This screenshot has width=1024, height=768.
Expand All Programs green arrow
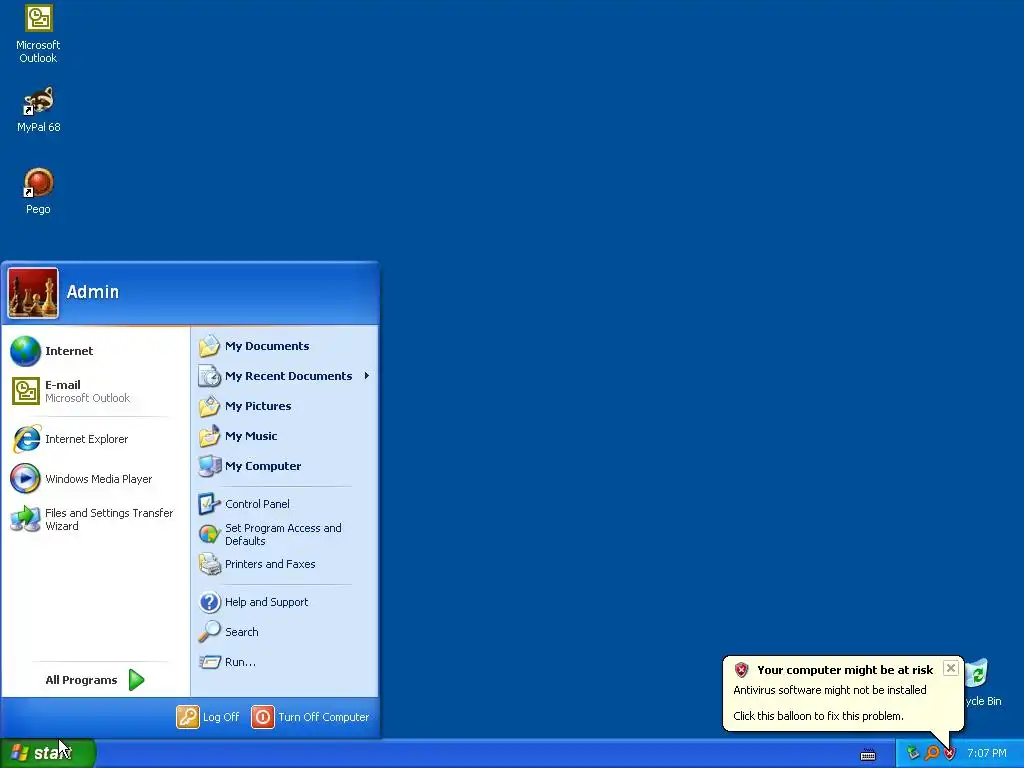tap(136, 680)
